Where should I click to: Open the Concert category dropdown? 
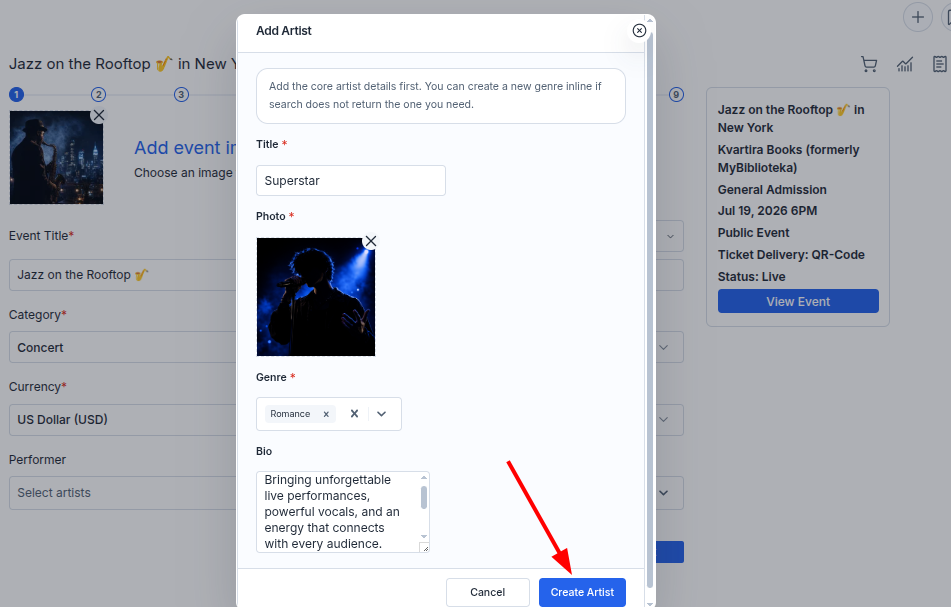[123, 347]
